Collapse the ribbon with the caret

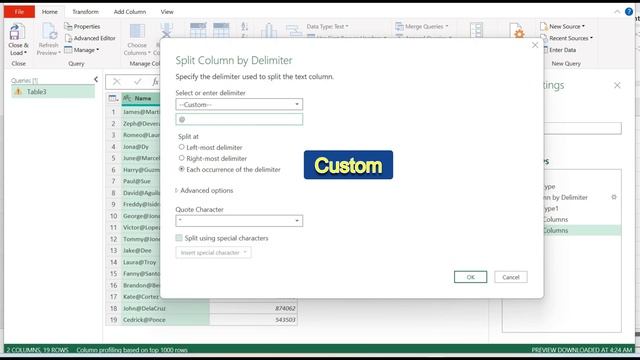(617, 12)
